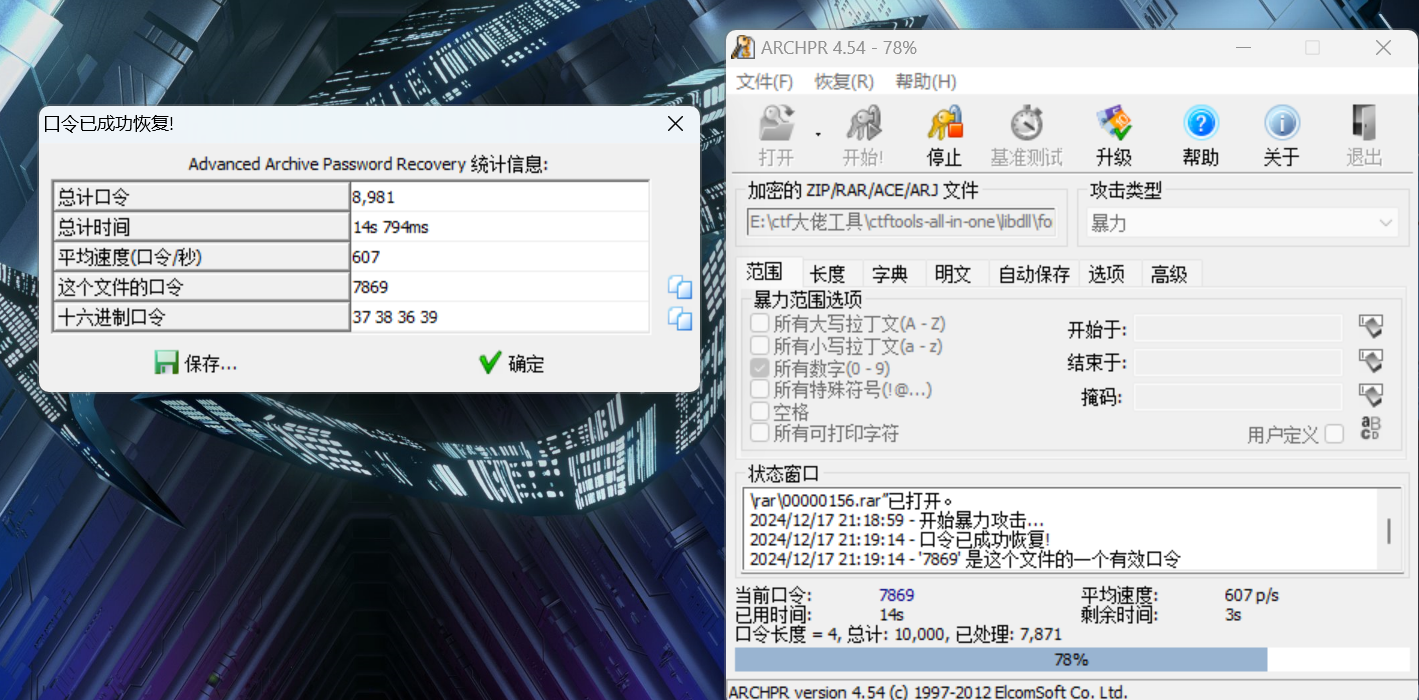
Task: Stop the attack with 停止 icon
Action: pyautogui.click(x=944, y=135)
